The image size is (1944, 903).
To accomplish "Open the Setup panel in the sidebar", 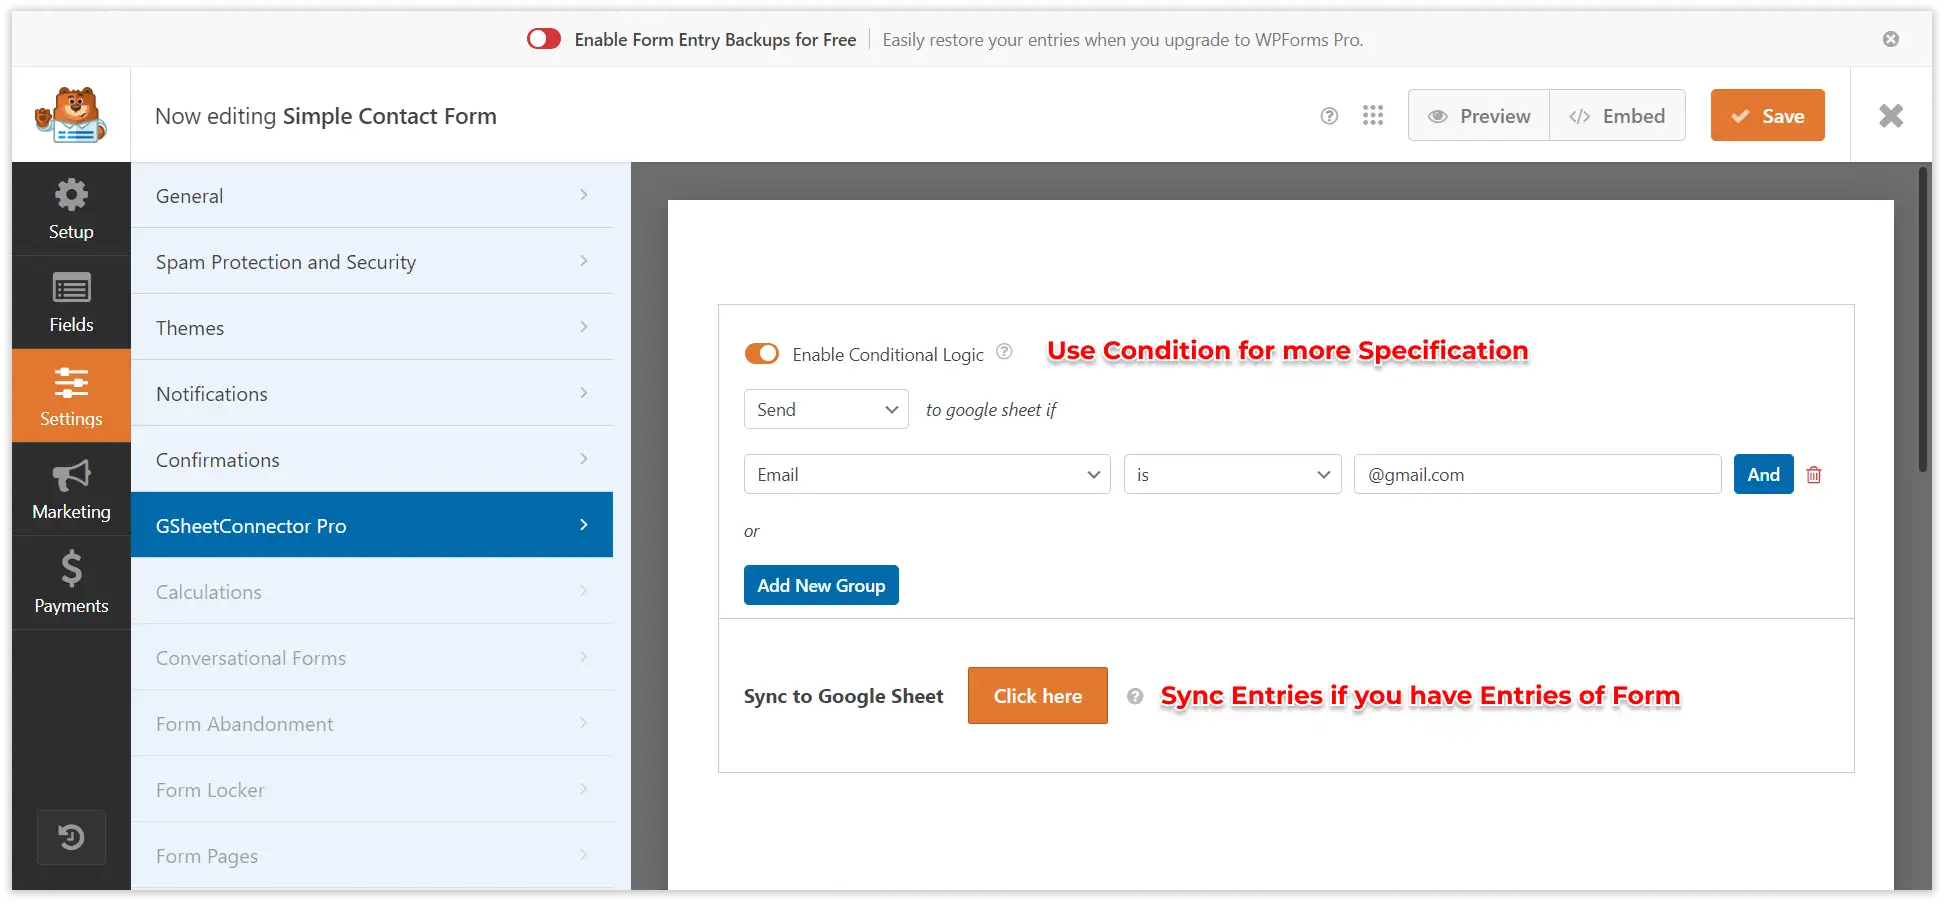I will point(70,208).
